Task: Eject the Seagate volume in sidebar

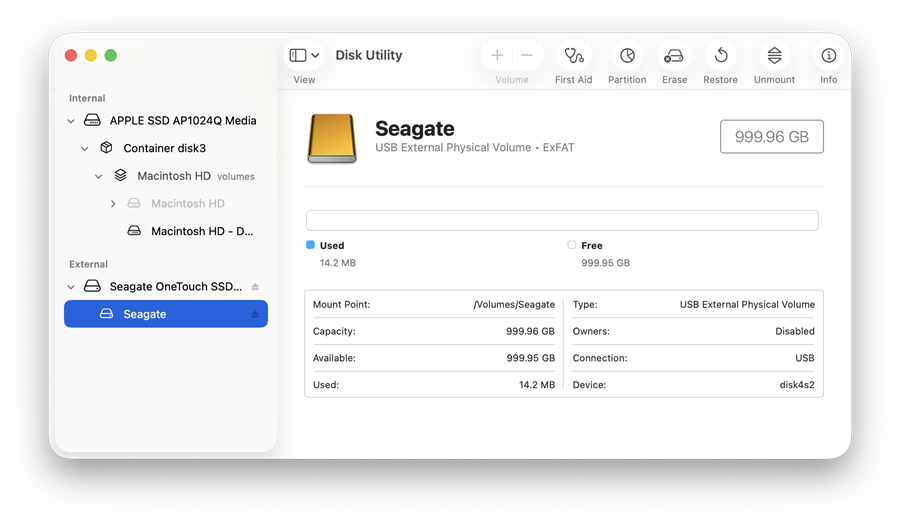Action: point(255,314)
